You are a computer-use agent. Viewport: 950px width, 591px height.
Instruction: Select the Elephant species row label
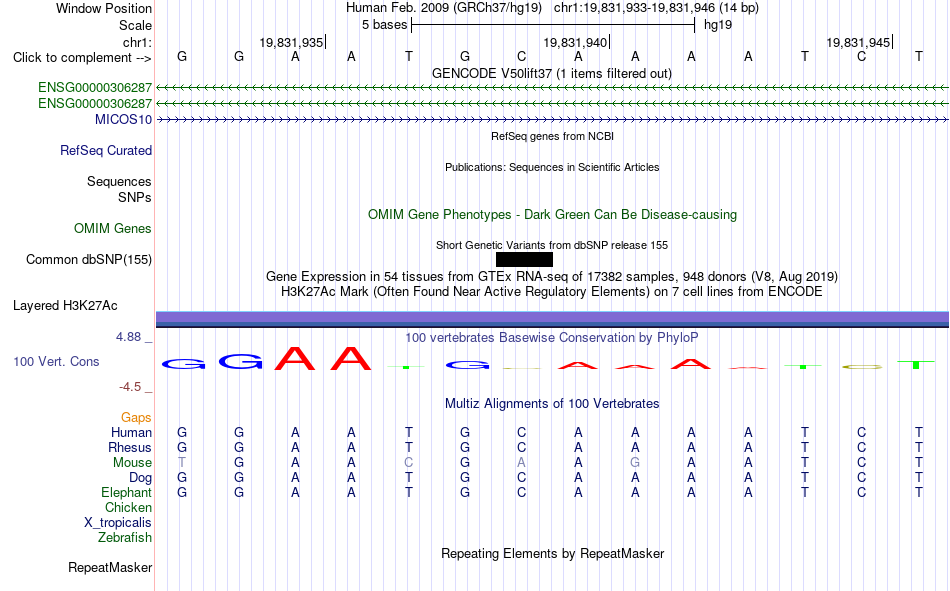[x=127, y=492]
